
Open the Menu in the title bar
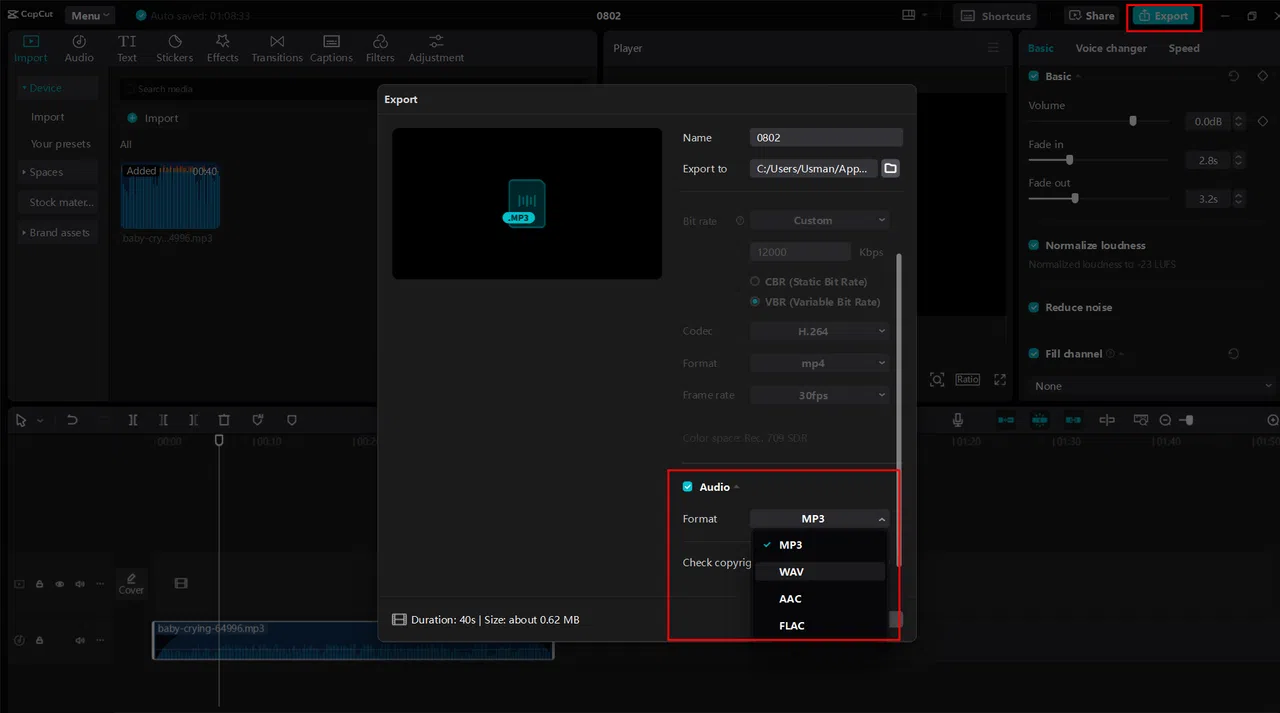(x=90, y=15)
